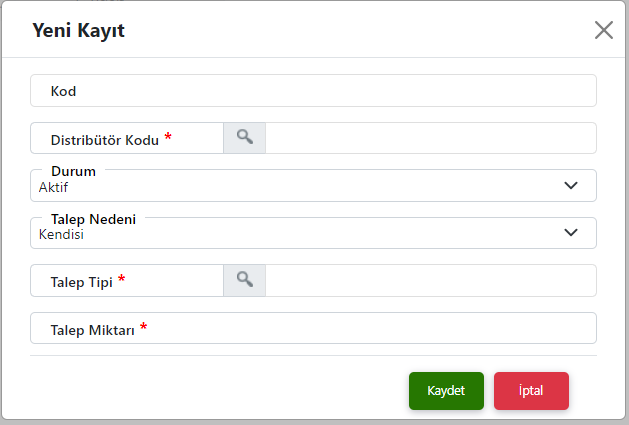Viewport: 629px width, 425px height.
Task: Expand the Talep Nedeni chevron arrow
Action: point(571,232)
